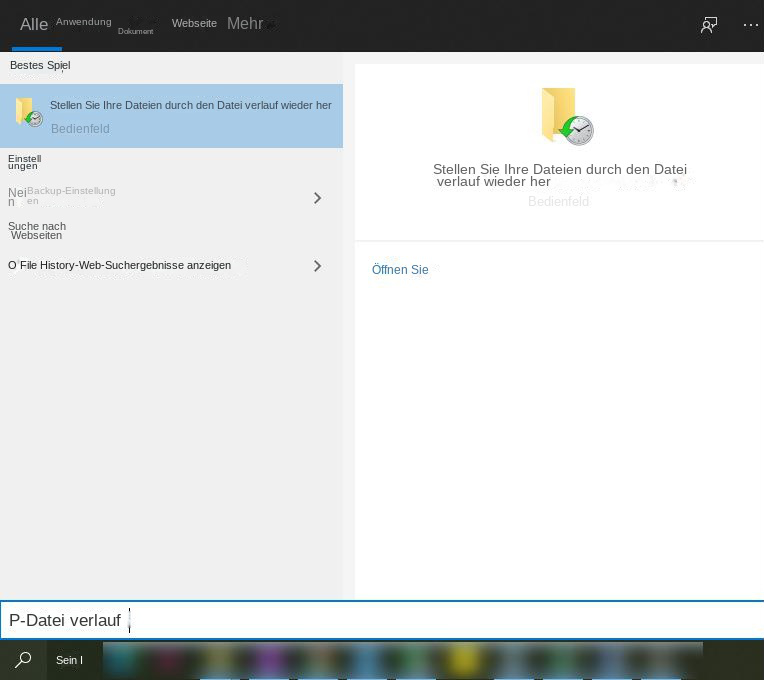This screenshot has width=764, height=680.
Task: Click the feedback person icon
Action: point(709,25)
